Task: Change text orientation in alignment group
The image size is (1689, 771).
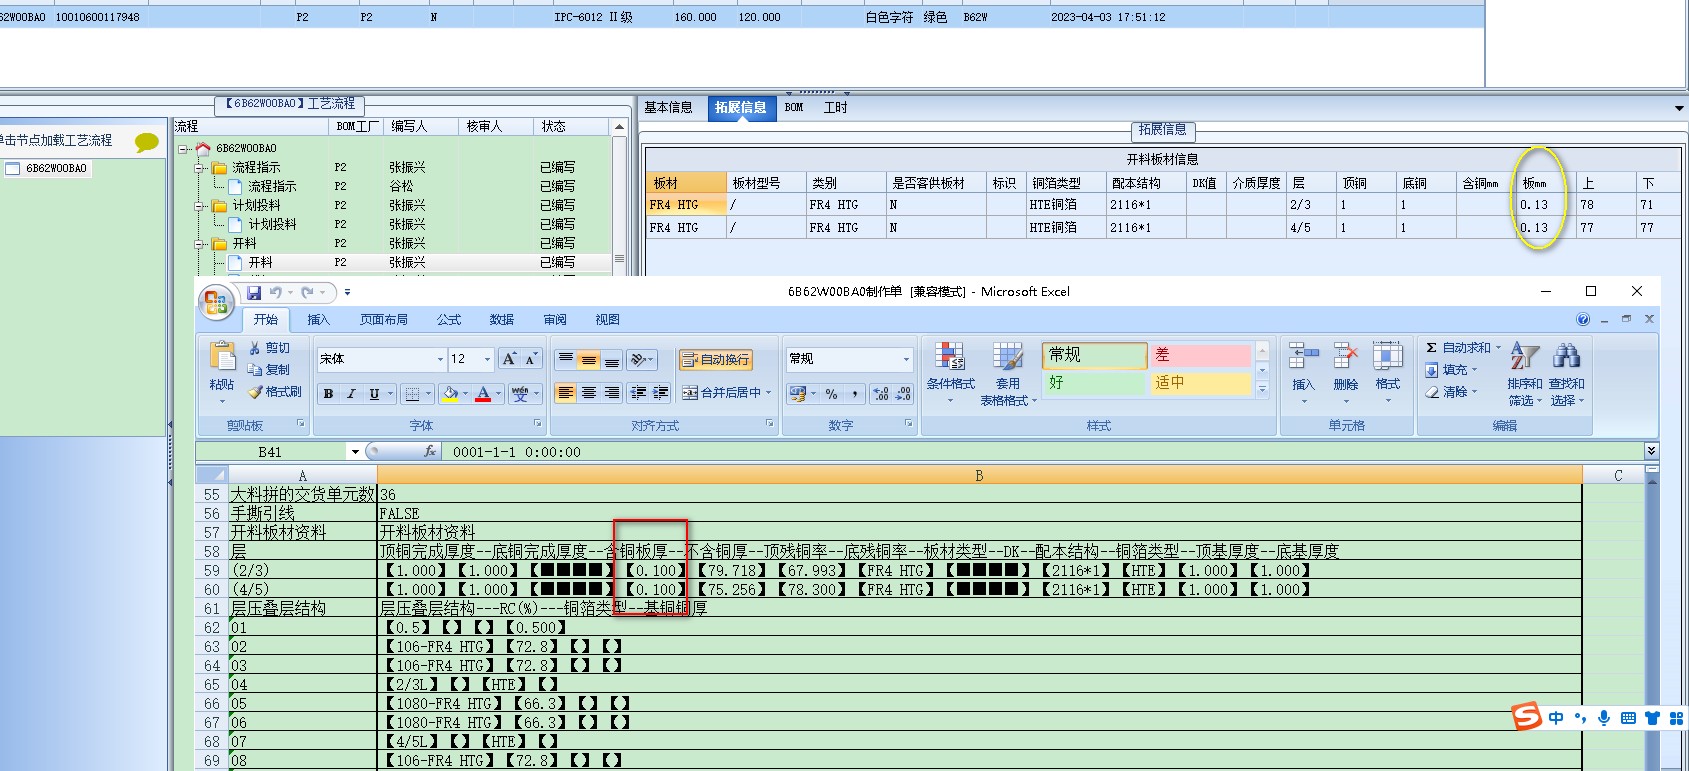Action: [x=640, y=360]
